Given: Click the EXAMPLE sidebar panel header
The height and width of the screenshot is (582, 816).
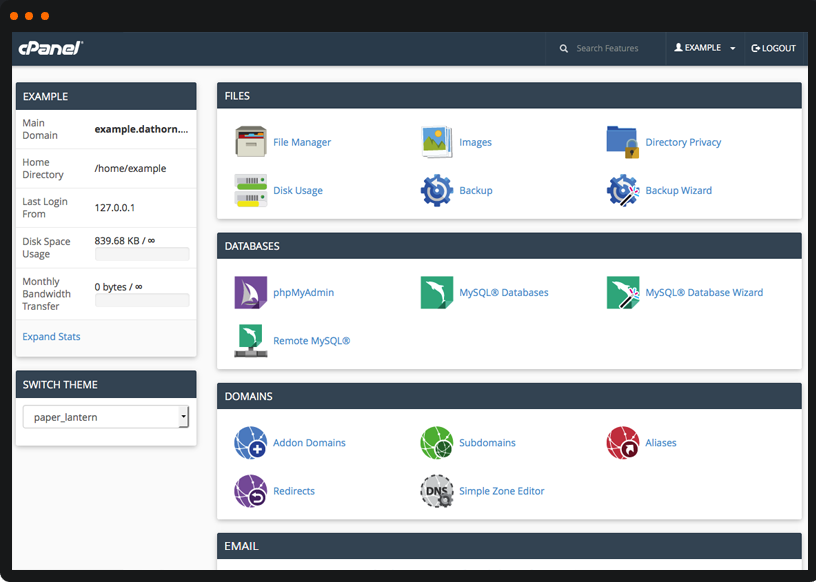Looking at the screenshot, I should (106, 96).
